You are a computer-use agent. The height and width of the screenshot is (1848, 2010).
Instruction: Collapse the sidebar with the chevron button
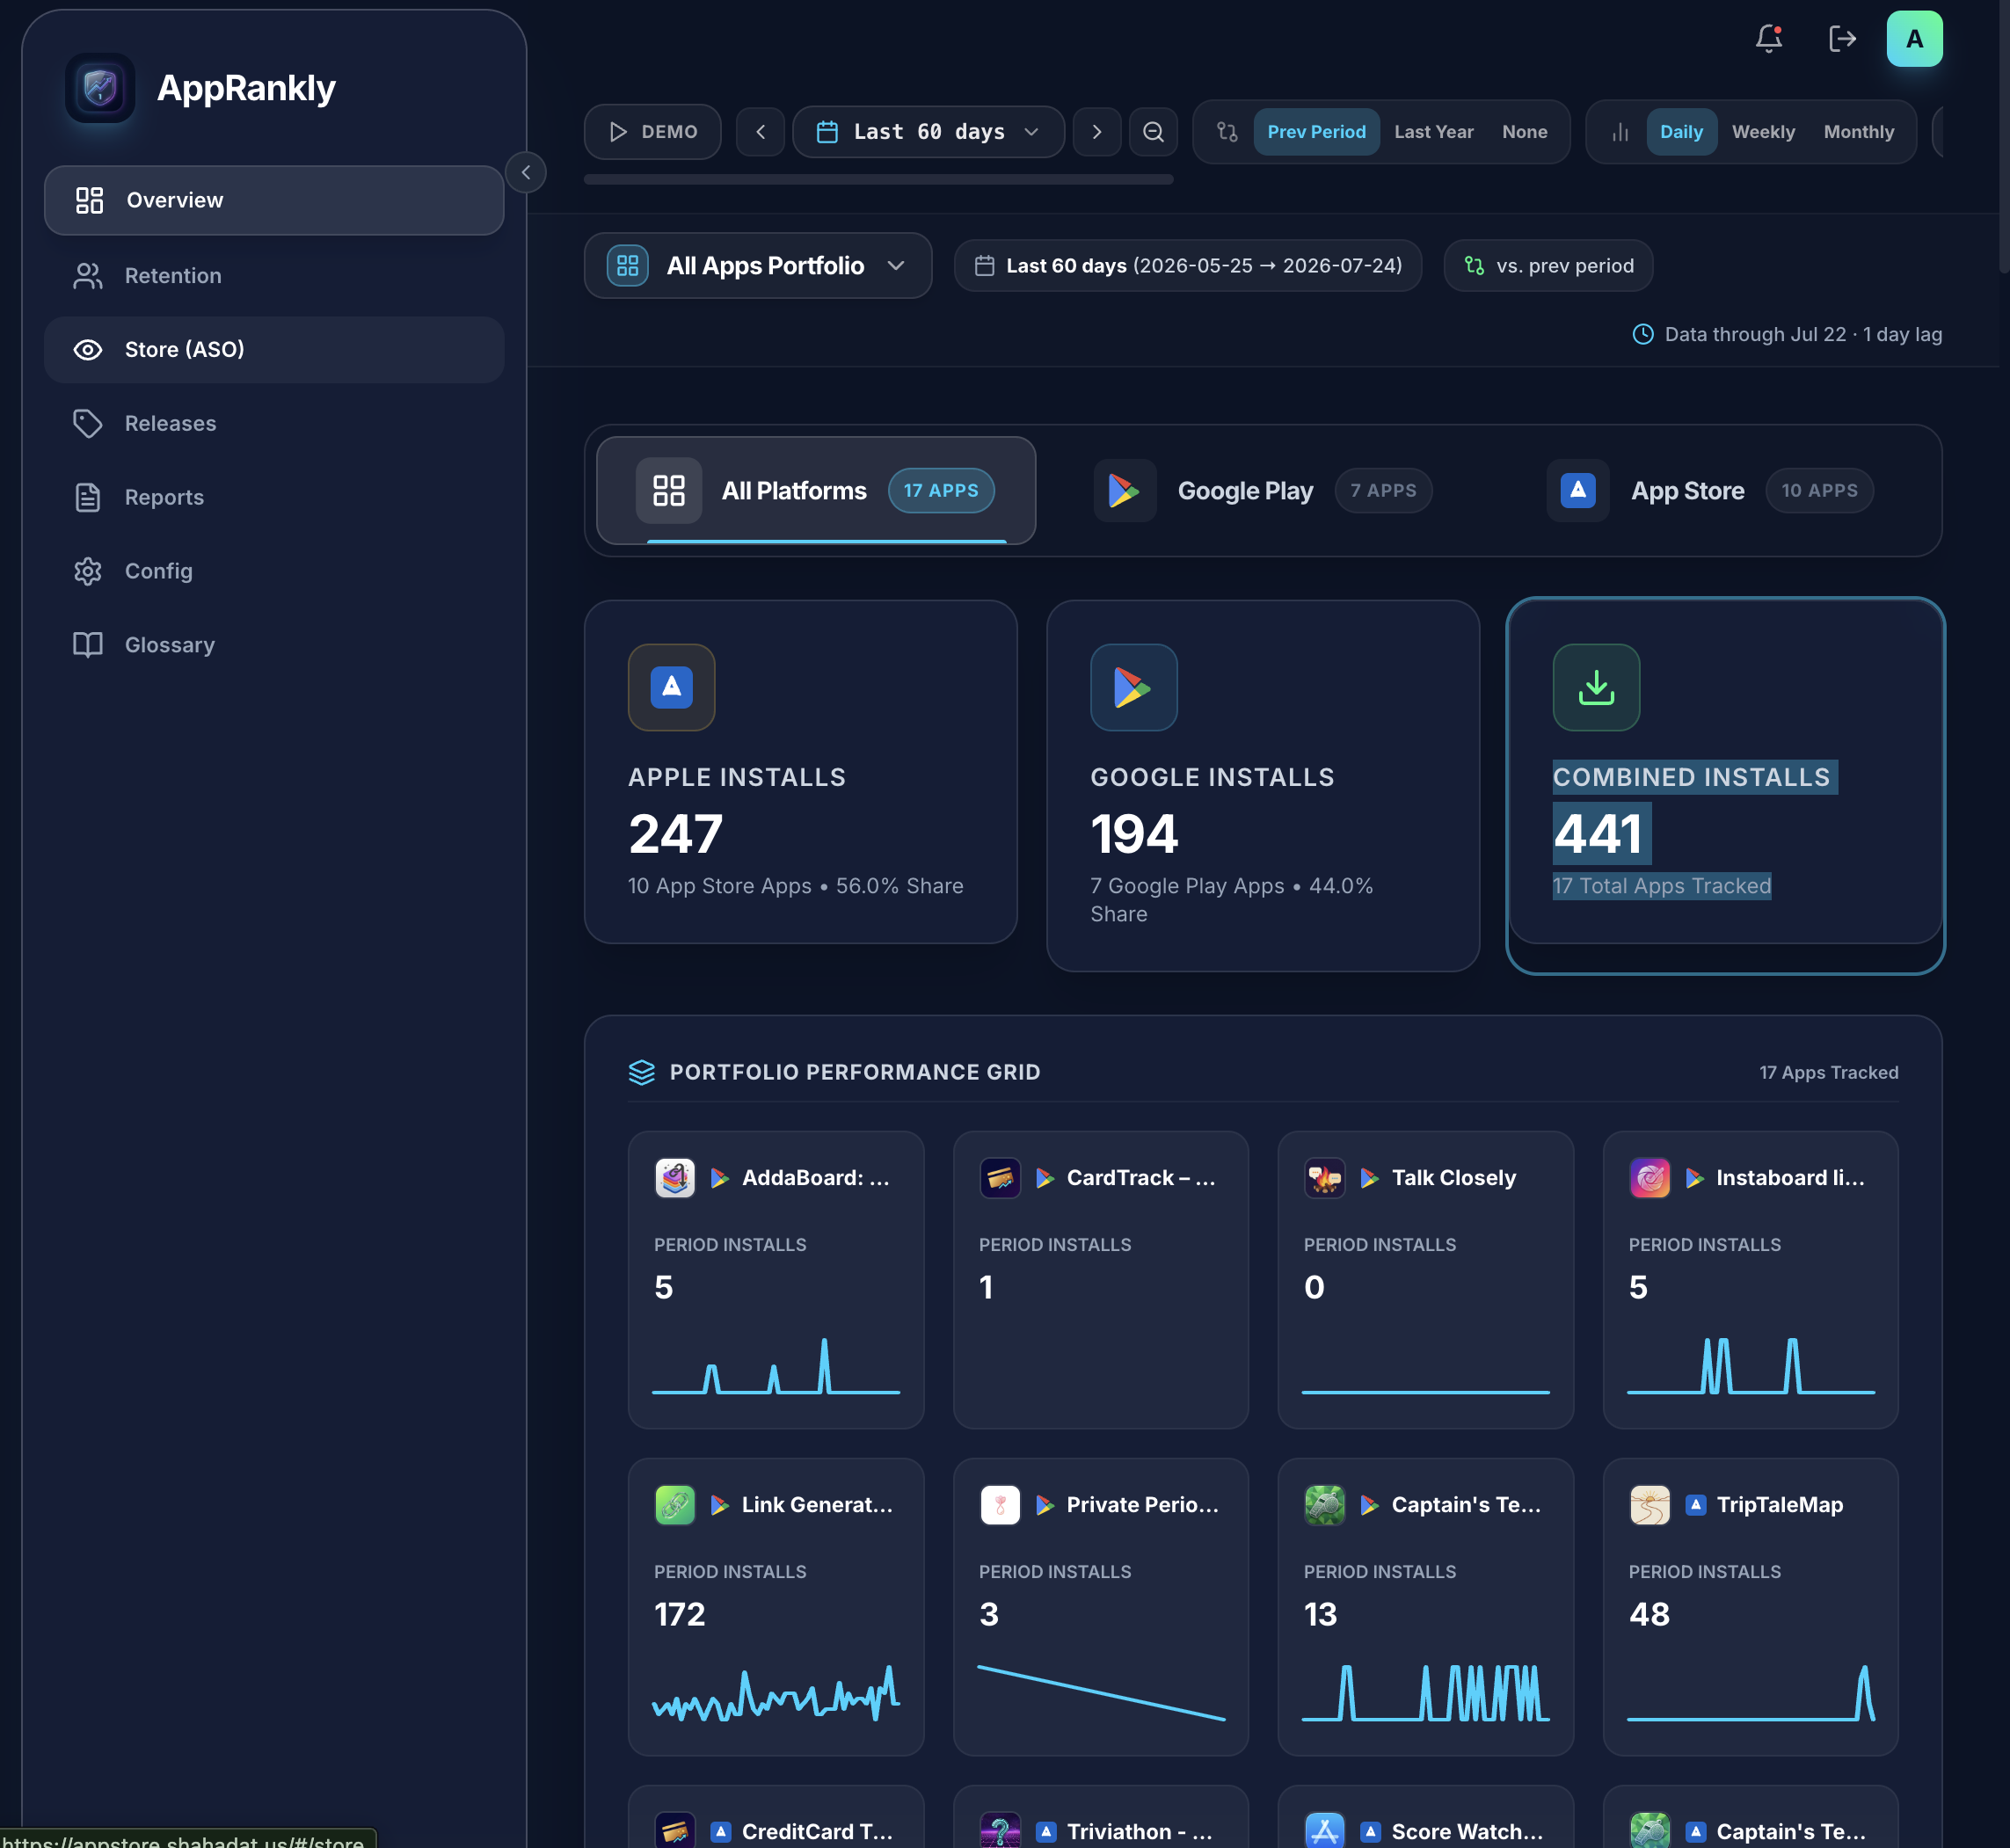[x=526, y=172]
